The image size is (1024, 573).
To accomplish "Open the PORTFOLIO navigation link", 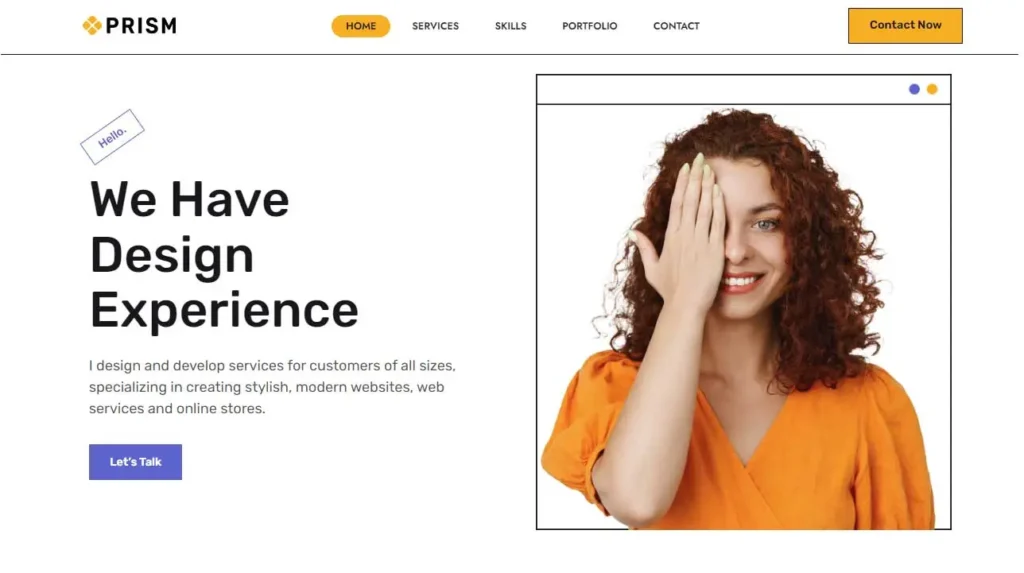I will pyautogui.click(x=589, y=26).
